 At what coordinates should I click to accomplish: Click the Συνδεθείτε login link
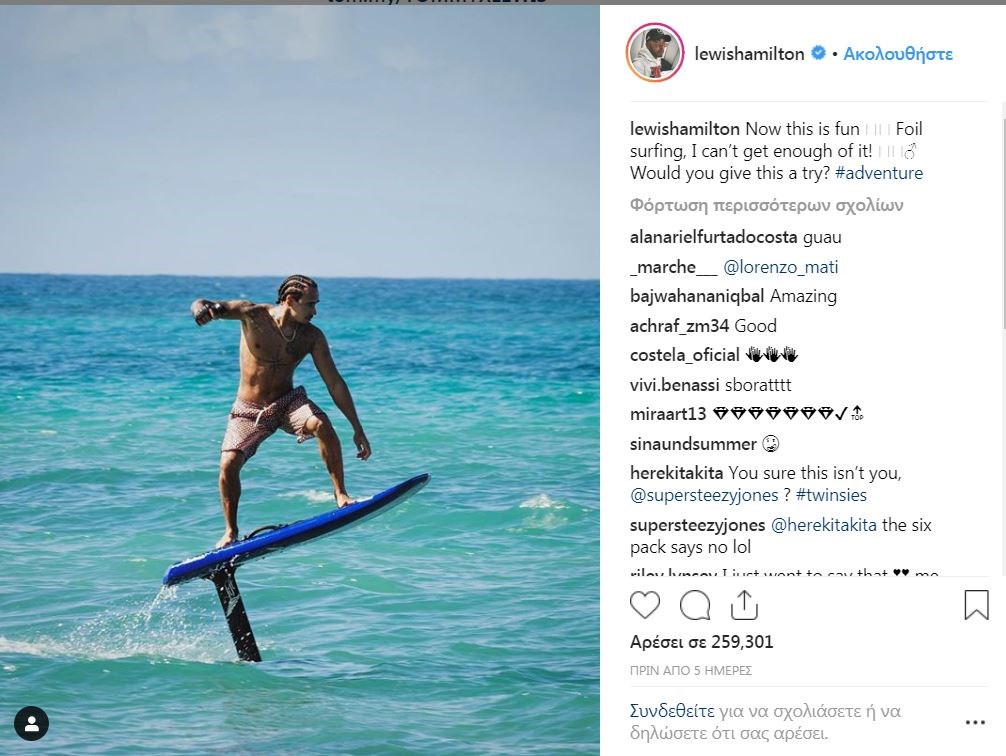click(x=672, y=712)
